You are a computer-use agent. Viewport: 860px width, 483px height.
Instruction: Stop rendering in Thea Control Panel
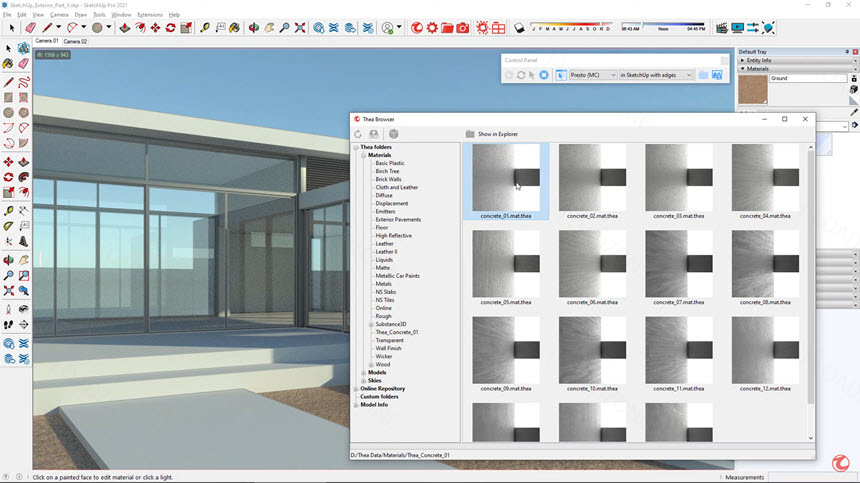(x=544, y=75)
